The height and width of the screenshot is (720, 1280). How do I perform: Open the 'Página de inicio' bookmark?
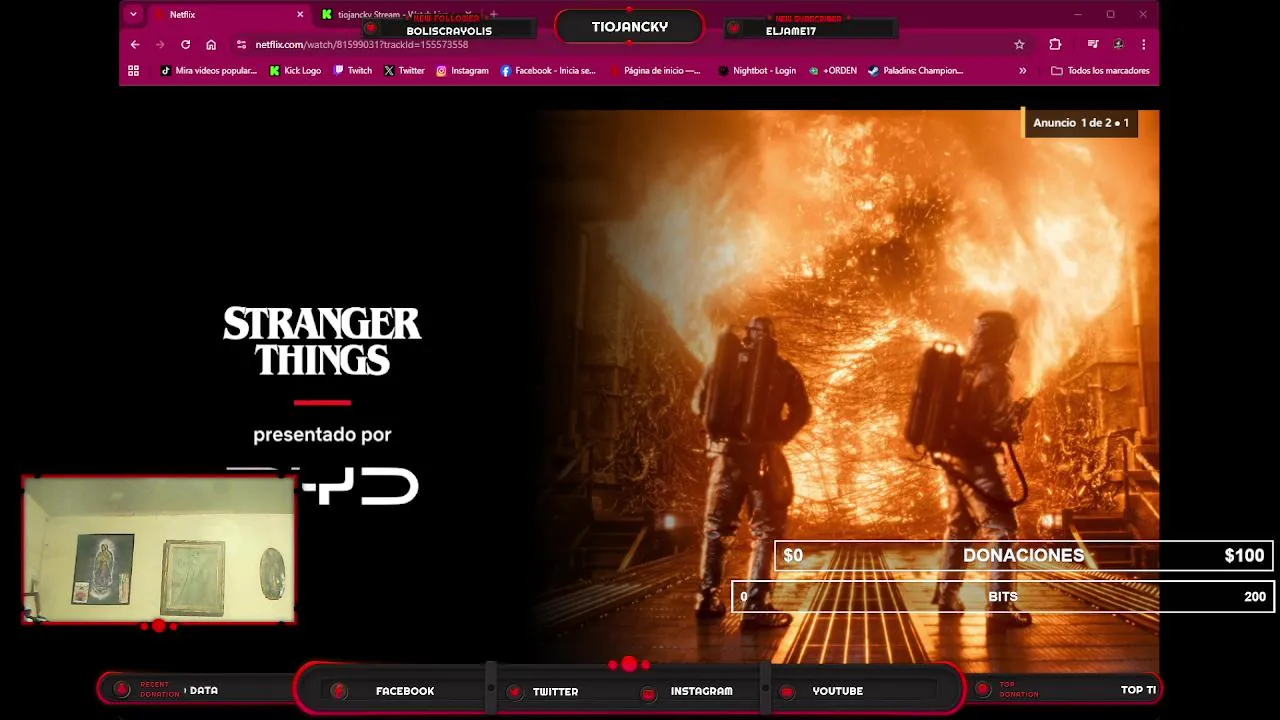654,71
